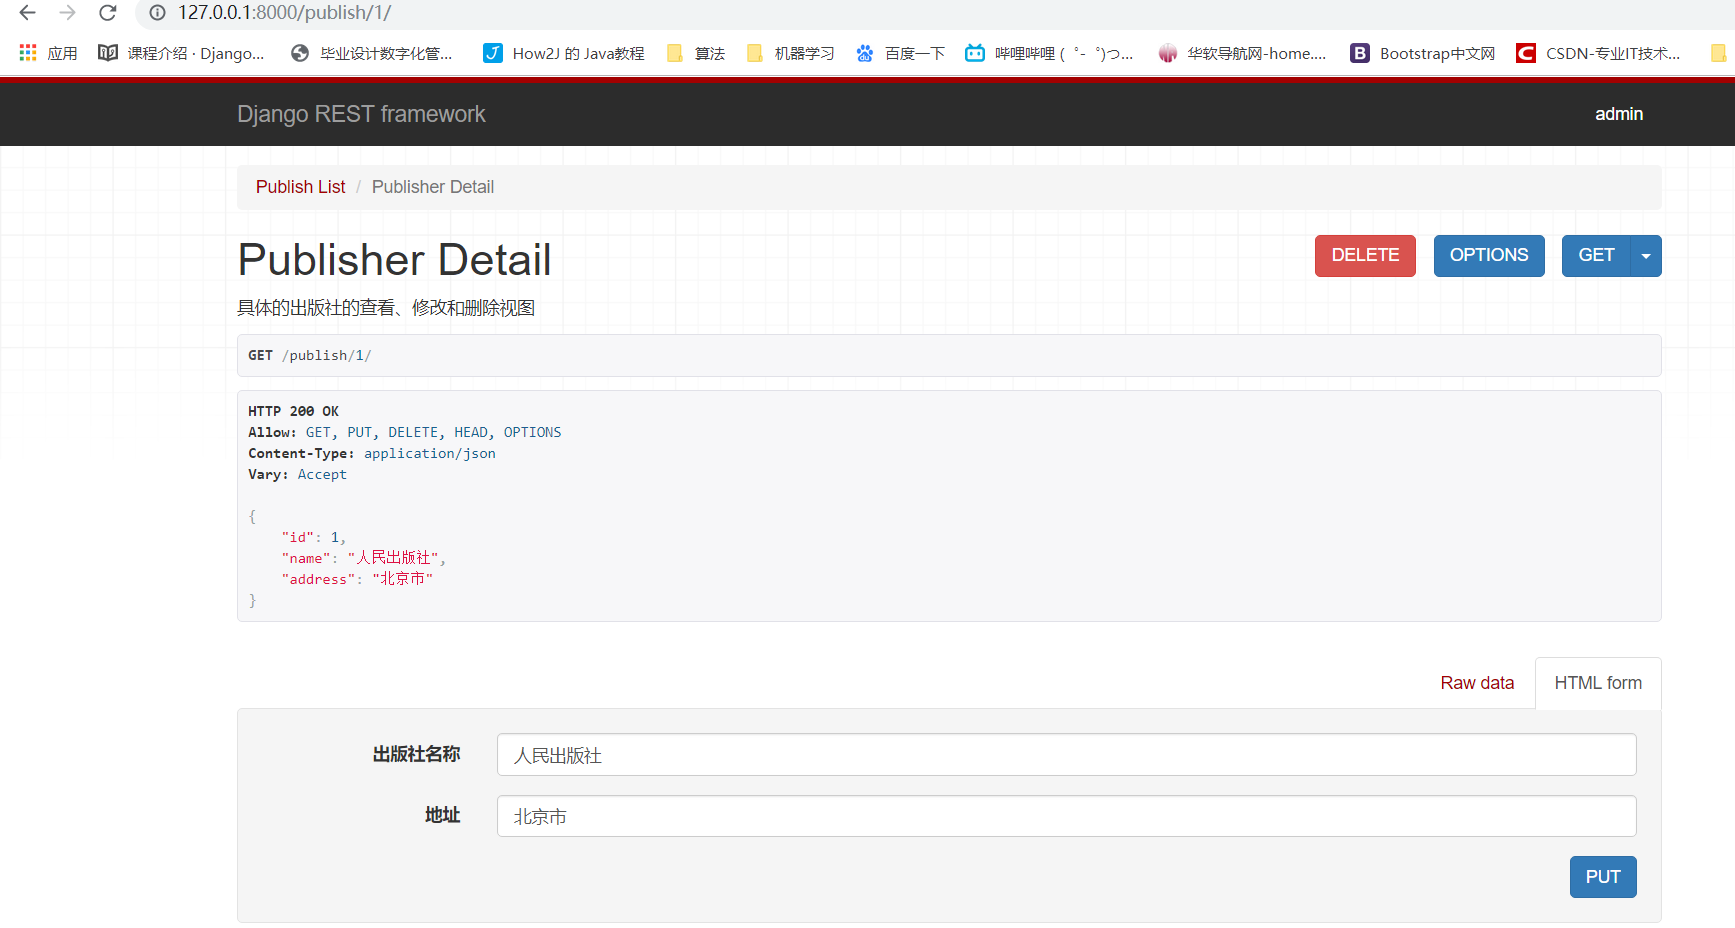Click the 具体的出版社的查看 description text
Viewport: 1735px width, 928px height.
tap(386, 308)
